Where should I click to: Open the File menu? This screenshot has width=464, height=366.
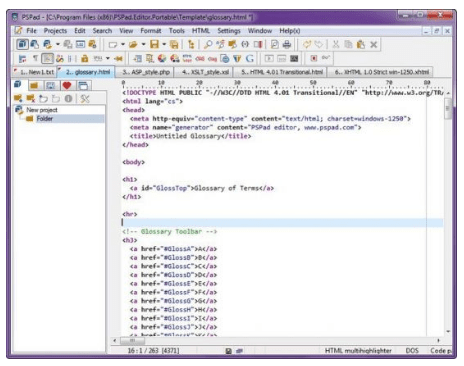(x=31, y=31)
